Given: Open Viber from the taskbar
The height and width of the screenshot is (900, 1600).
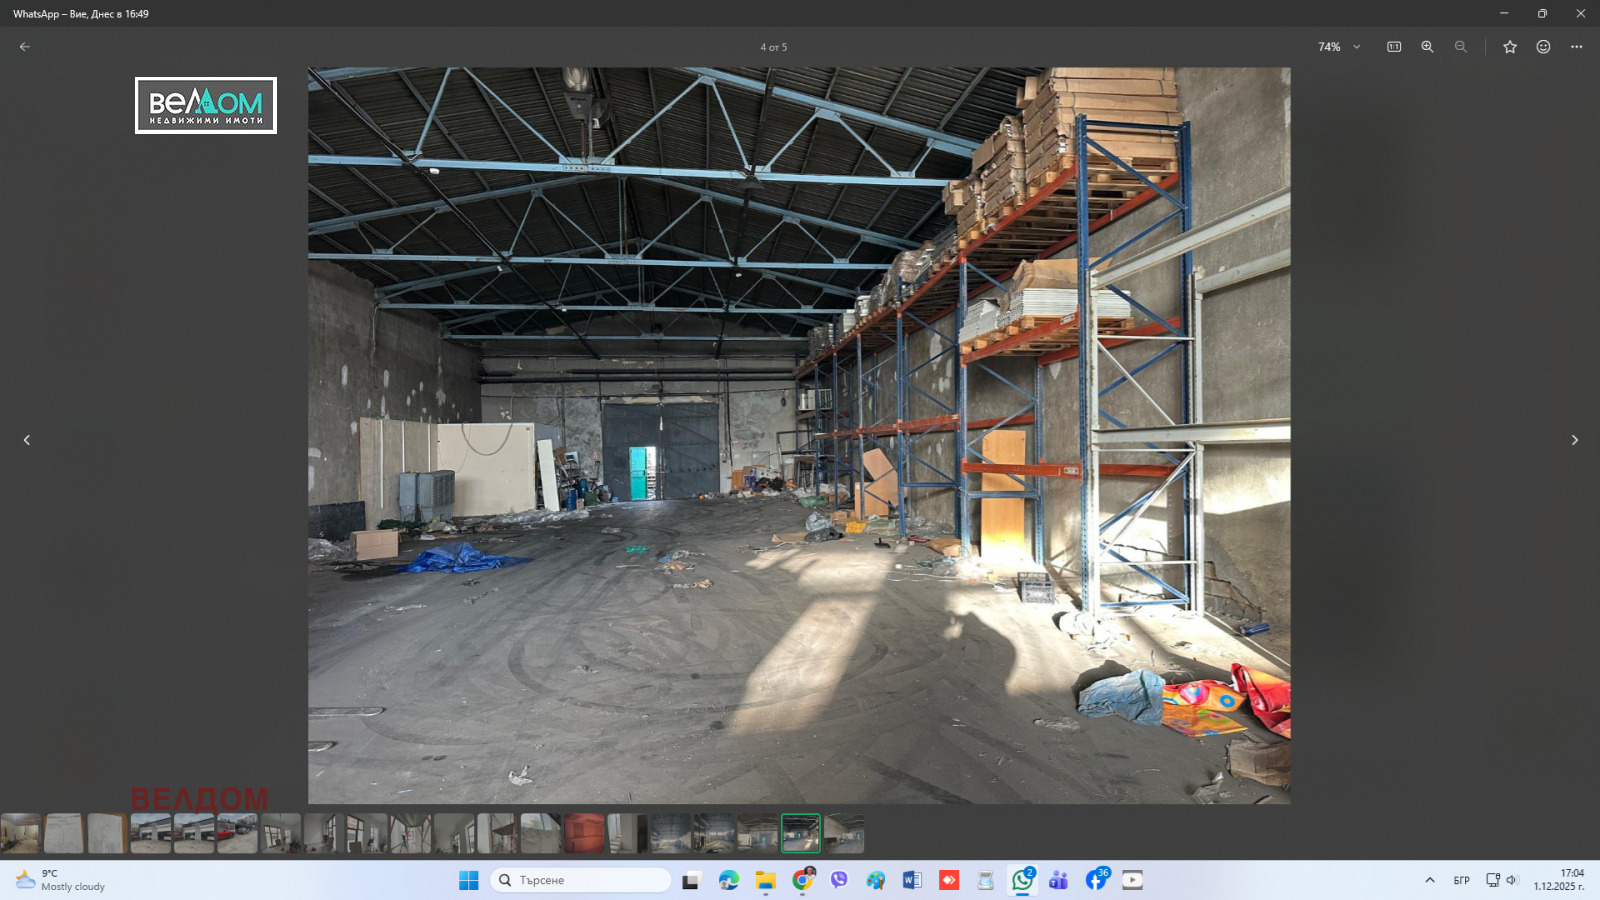Looking at the screenshot, I should click(839, 880).
